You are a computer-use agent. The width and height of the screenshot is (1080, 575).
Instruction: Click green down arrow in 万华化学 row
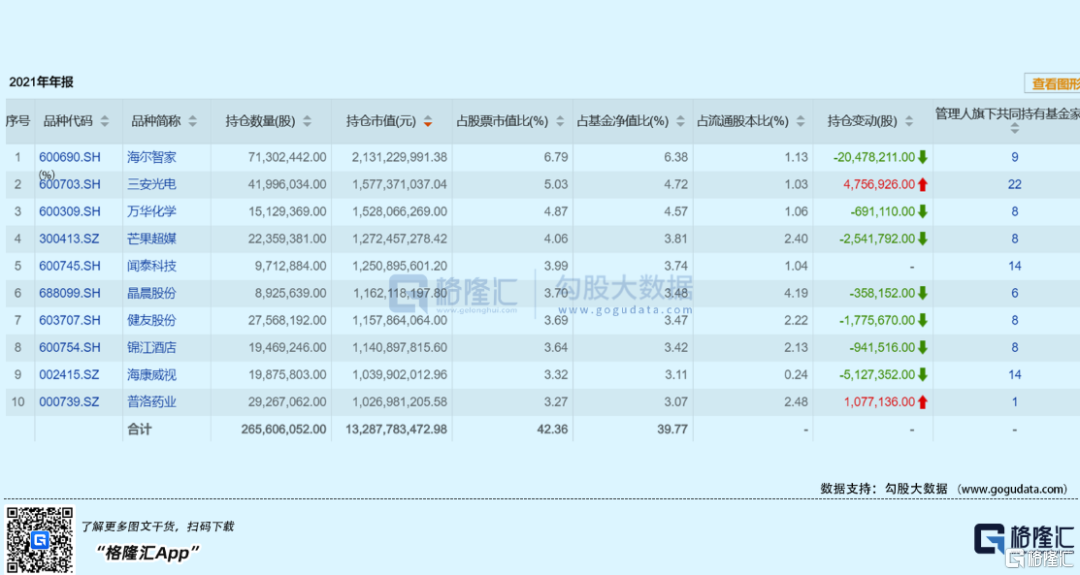point(923,211)
